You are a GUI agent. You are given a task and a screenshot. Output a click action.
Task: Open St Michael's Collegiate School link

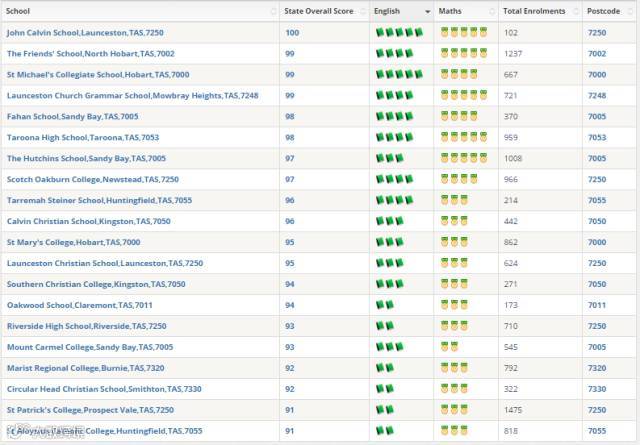point(98,75)
